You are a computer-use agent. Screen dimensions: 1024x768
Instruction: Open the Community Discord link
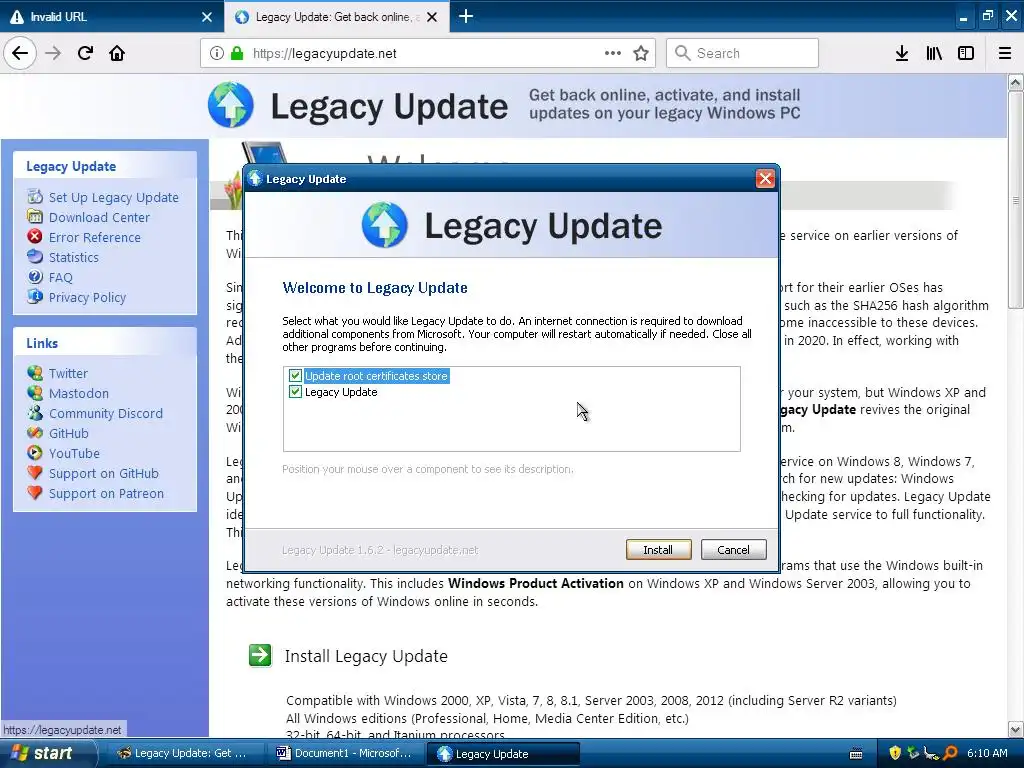point(106,413)
